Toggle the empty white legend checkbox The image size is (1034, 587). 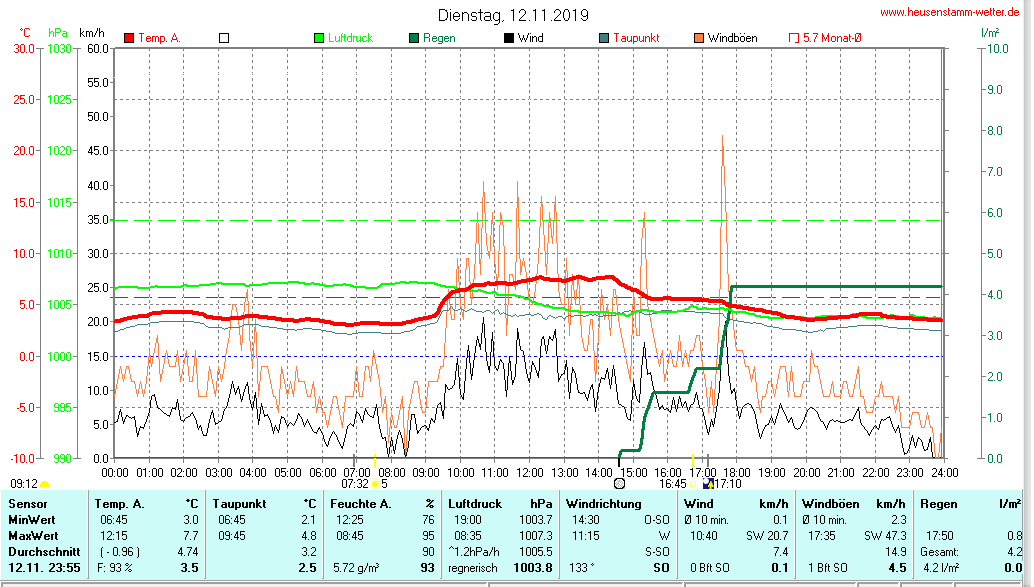(224, 38)
